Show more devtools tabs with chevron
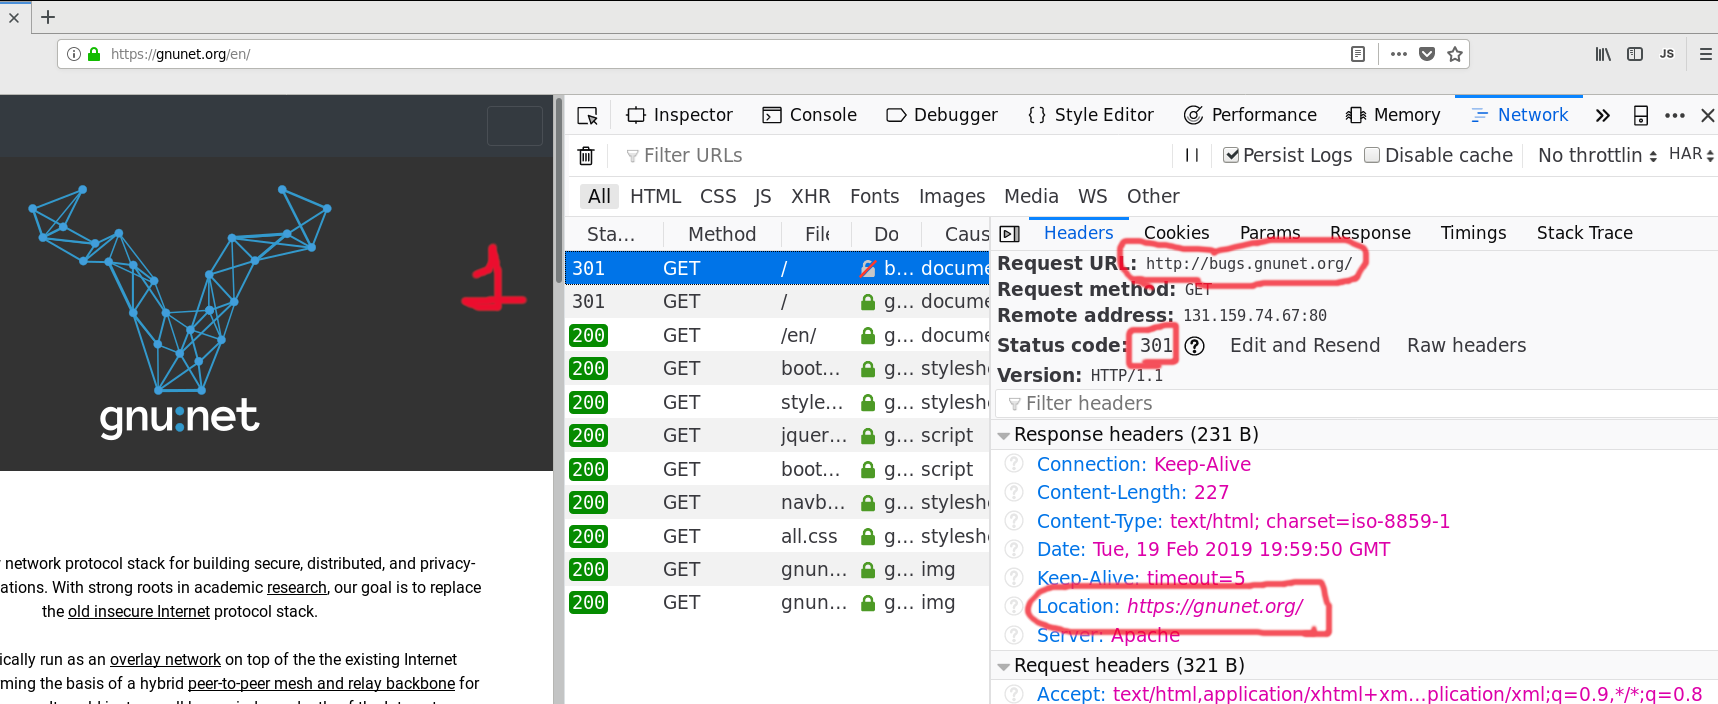The height and width of the screenshot is (704, 1718). click(1602, 116)
